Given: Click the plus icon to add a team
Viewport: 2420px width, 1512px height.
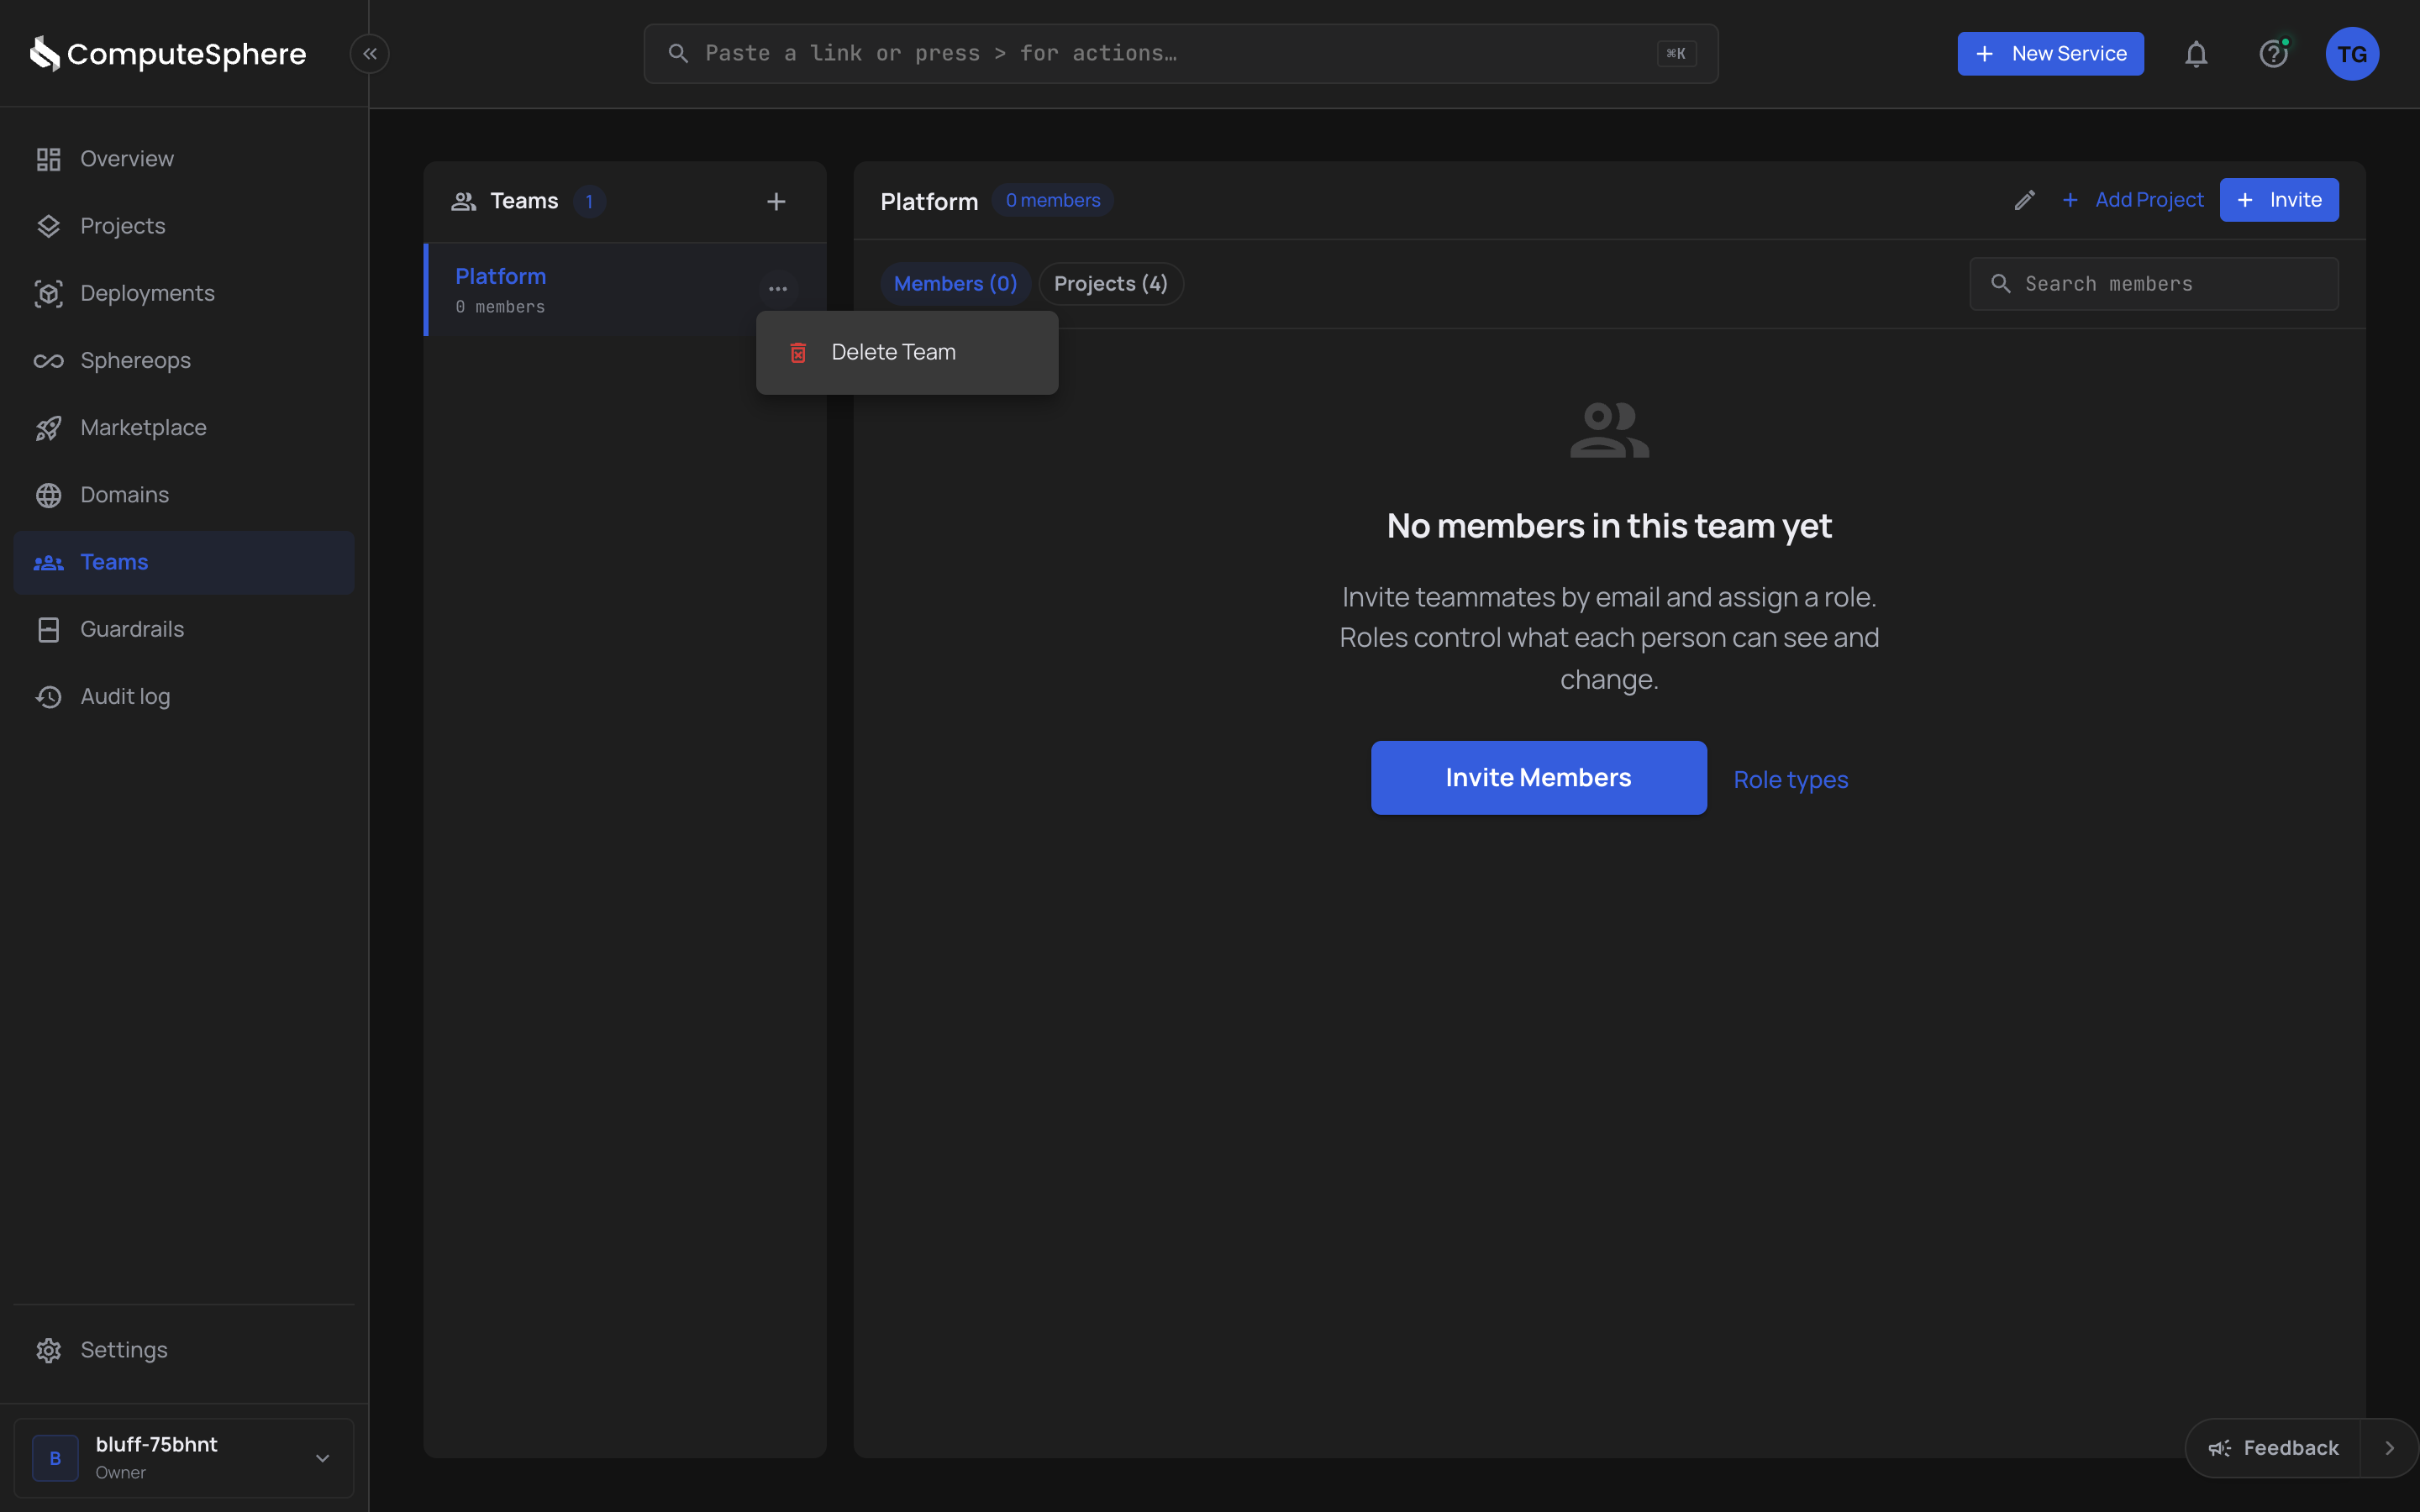Looking at the screenshot, I should click(776, 202).
